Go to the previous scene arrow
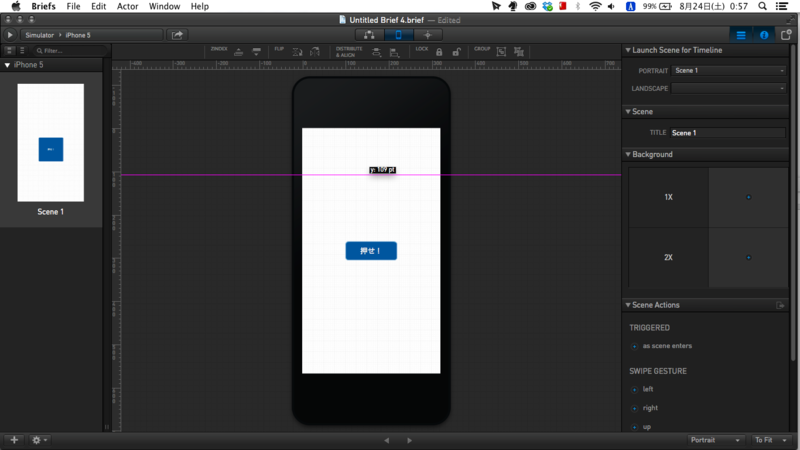This screenshot has height=450, width=800. (x=387, y=440)
